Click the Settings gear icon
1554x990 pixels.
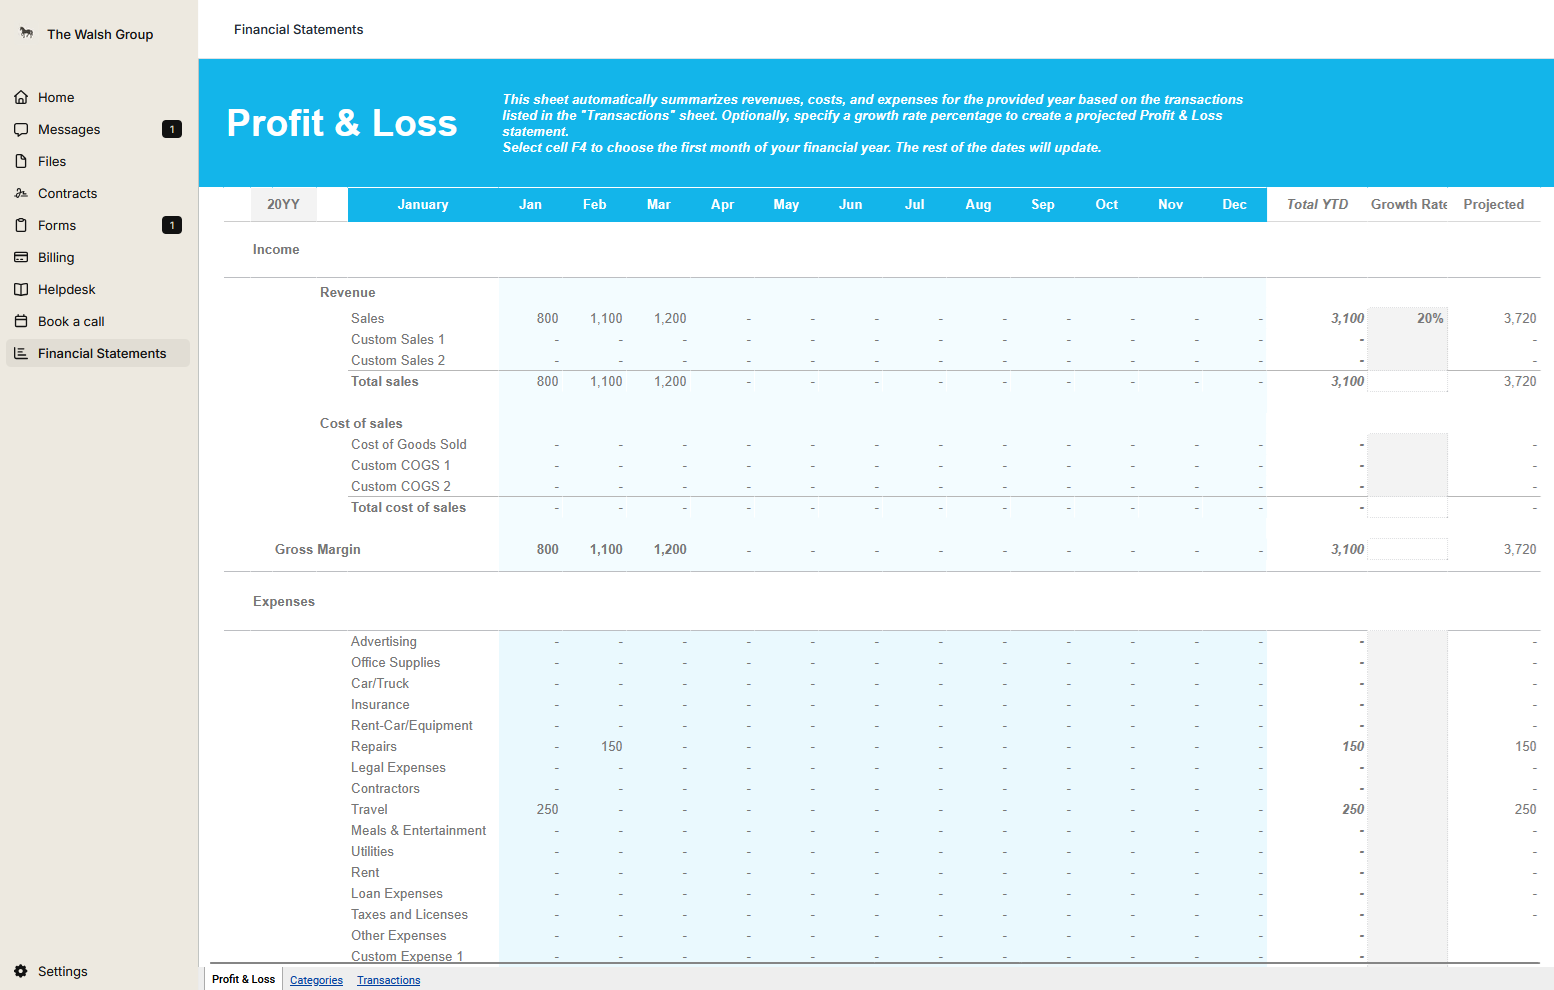tap(21, 971)
